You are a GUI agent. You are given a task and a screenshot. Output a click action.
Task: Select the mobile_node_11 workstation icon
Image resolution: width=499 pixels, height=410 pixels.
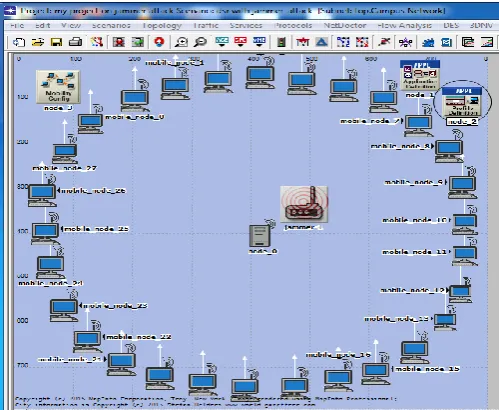(465, 255)
